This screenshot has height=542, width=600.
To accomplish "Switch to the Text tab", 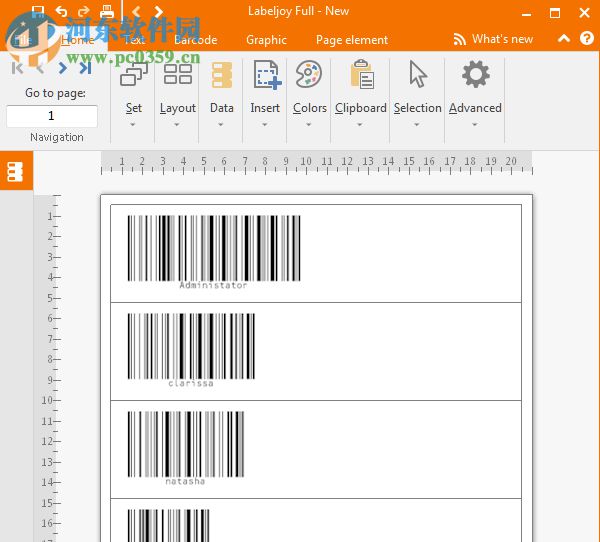I will pyautogui.click(x=135, y=40).
